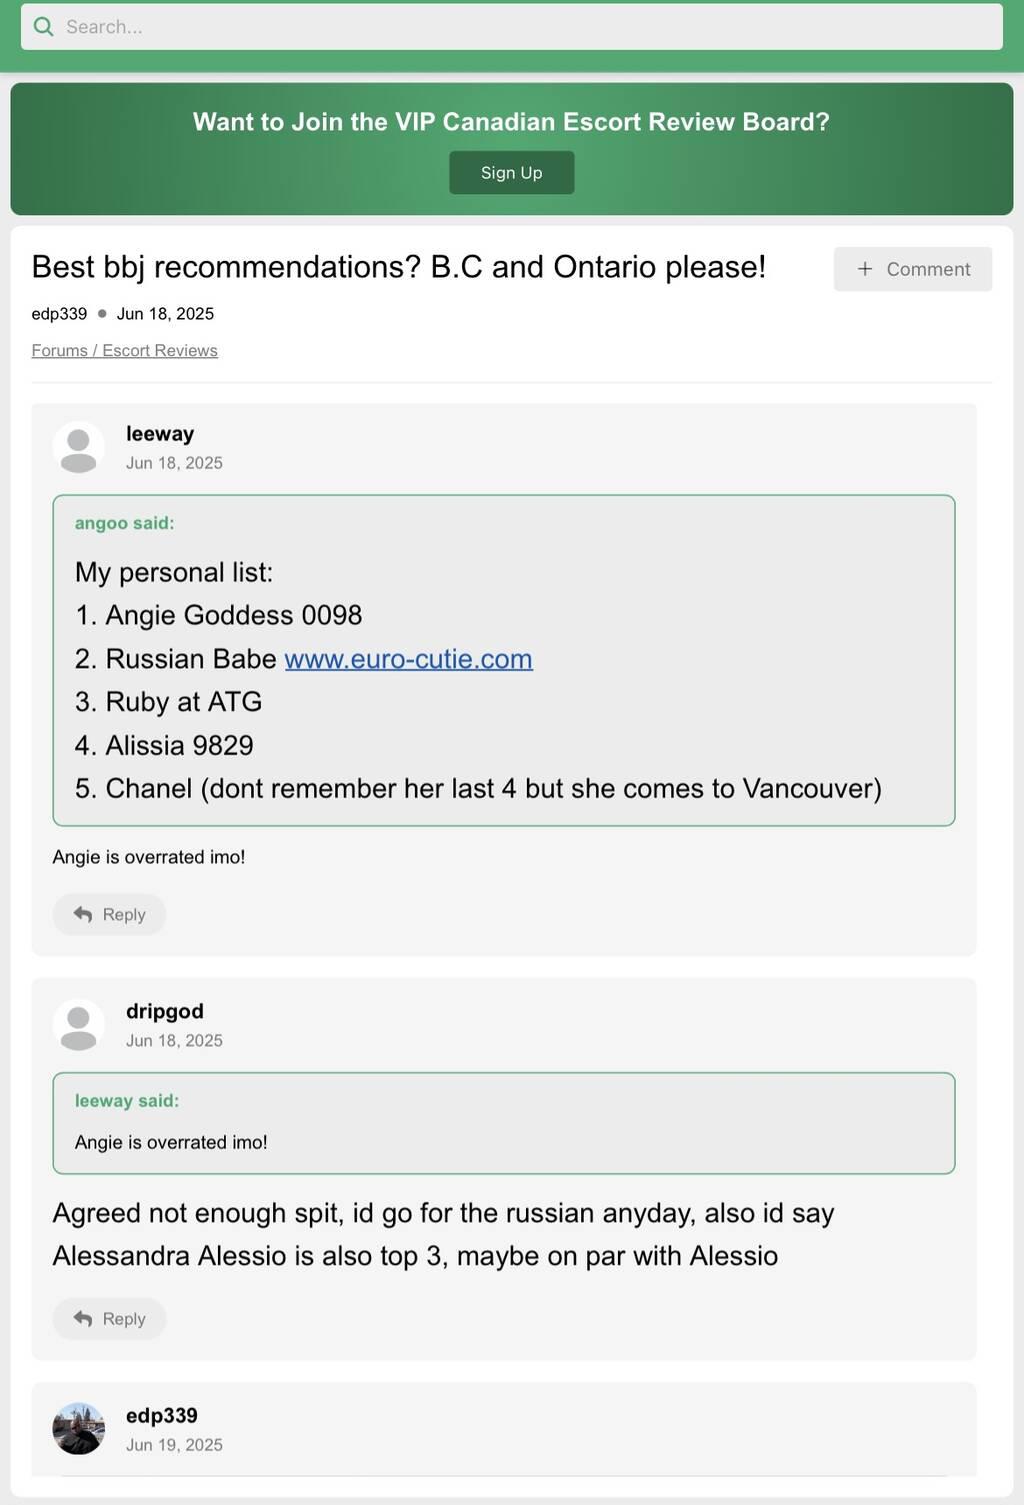Click the plus Comment button
This screenshot has height=1505, width=1024.
point(912,269)
